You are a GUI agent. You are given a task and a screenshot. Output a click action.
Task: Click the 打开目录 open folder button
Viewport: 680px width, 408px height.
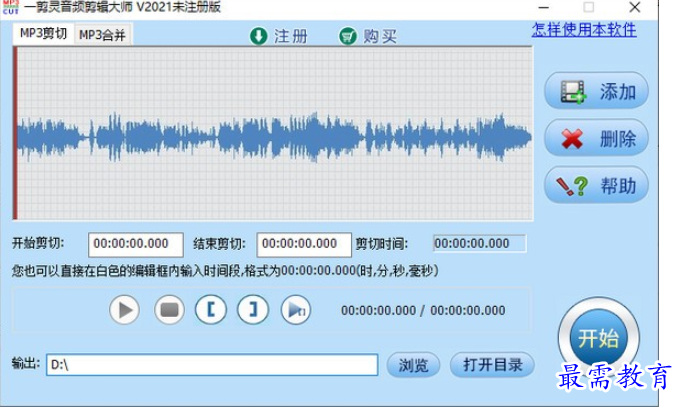[x=492, y=365]
